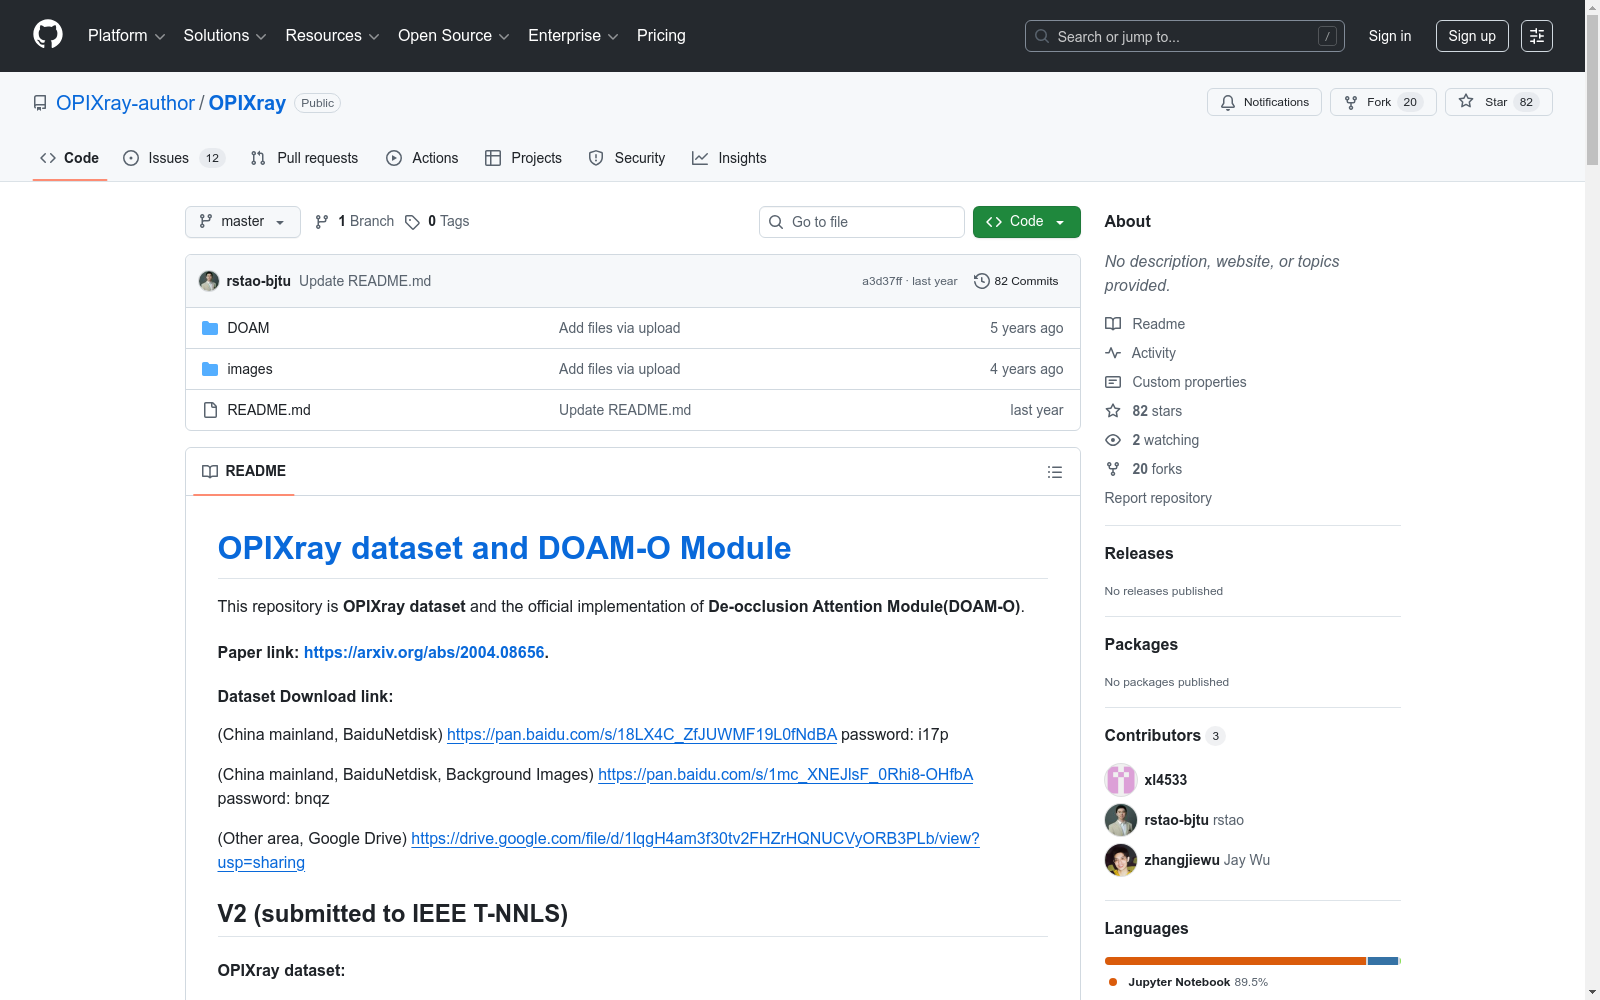This screenshot has width=1600, height=1000.
Task: Click the branch icon beside 1 Branch
Action: tap(322, 222)
